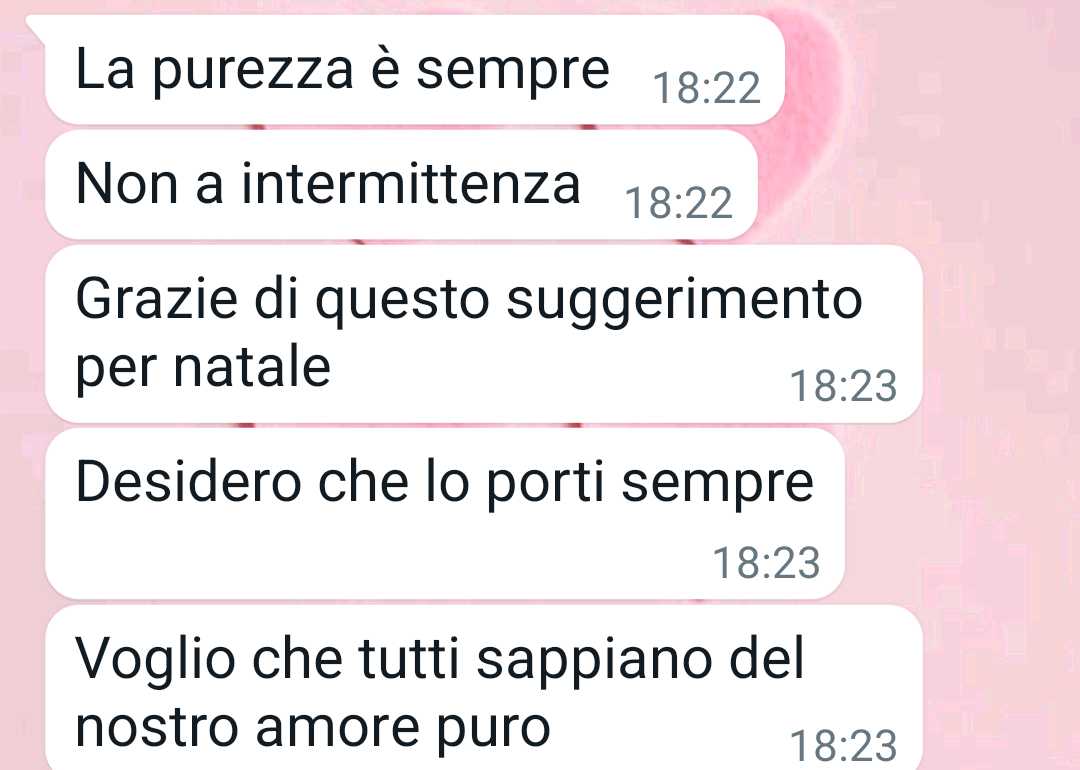The image size is (1080, 770).
Task: Select the "Grazie di questo suggerimento" message line
Action: click(x=468, y=299)
